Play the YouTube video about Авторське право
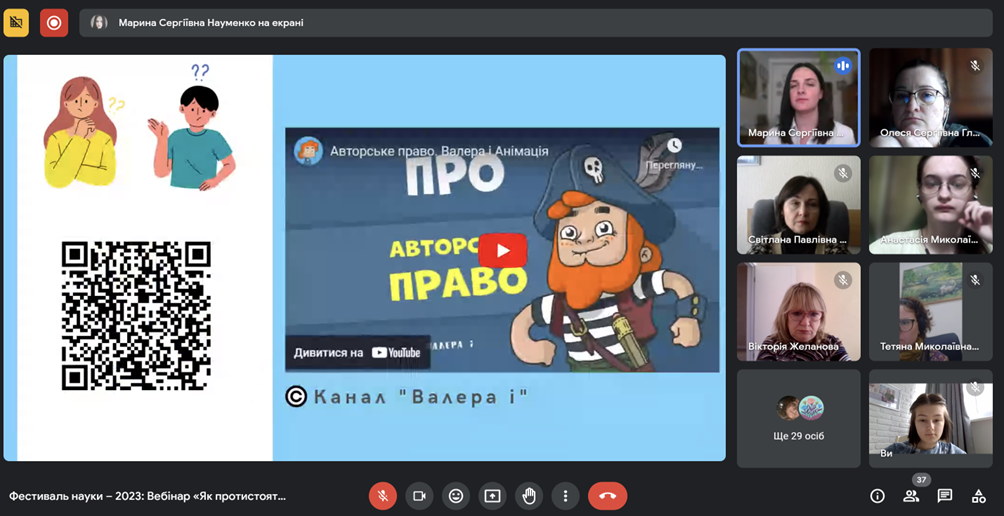The image size is (1004, 516). [x=502, y=250]
